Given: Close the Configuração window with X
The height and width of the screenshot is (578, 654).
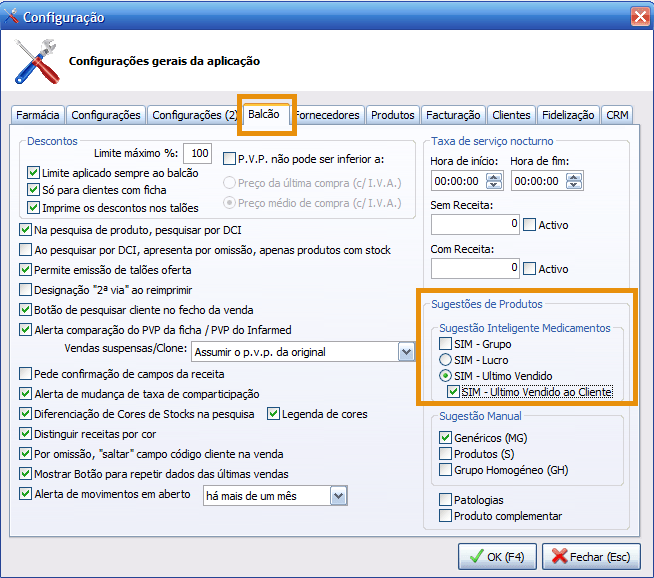Looking at the screenshot, I should point(640,17).
